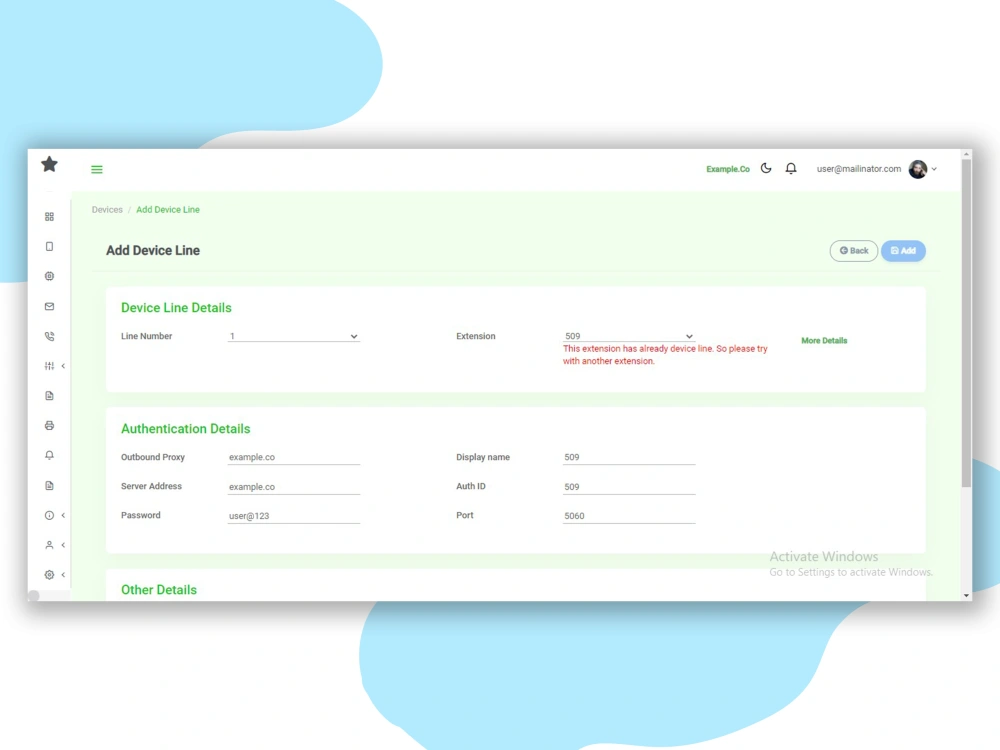Click user@mailinator.com account text
This screenshot has height=750, width=1000.
858,169
